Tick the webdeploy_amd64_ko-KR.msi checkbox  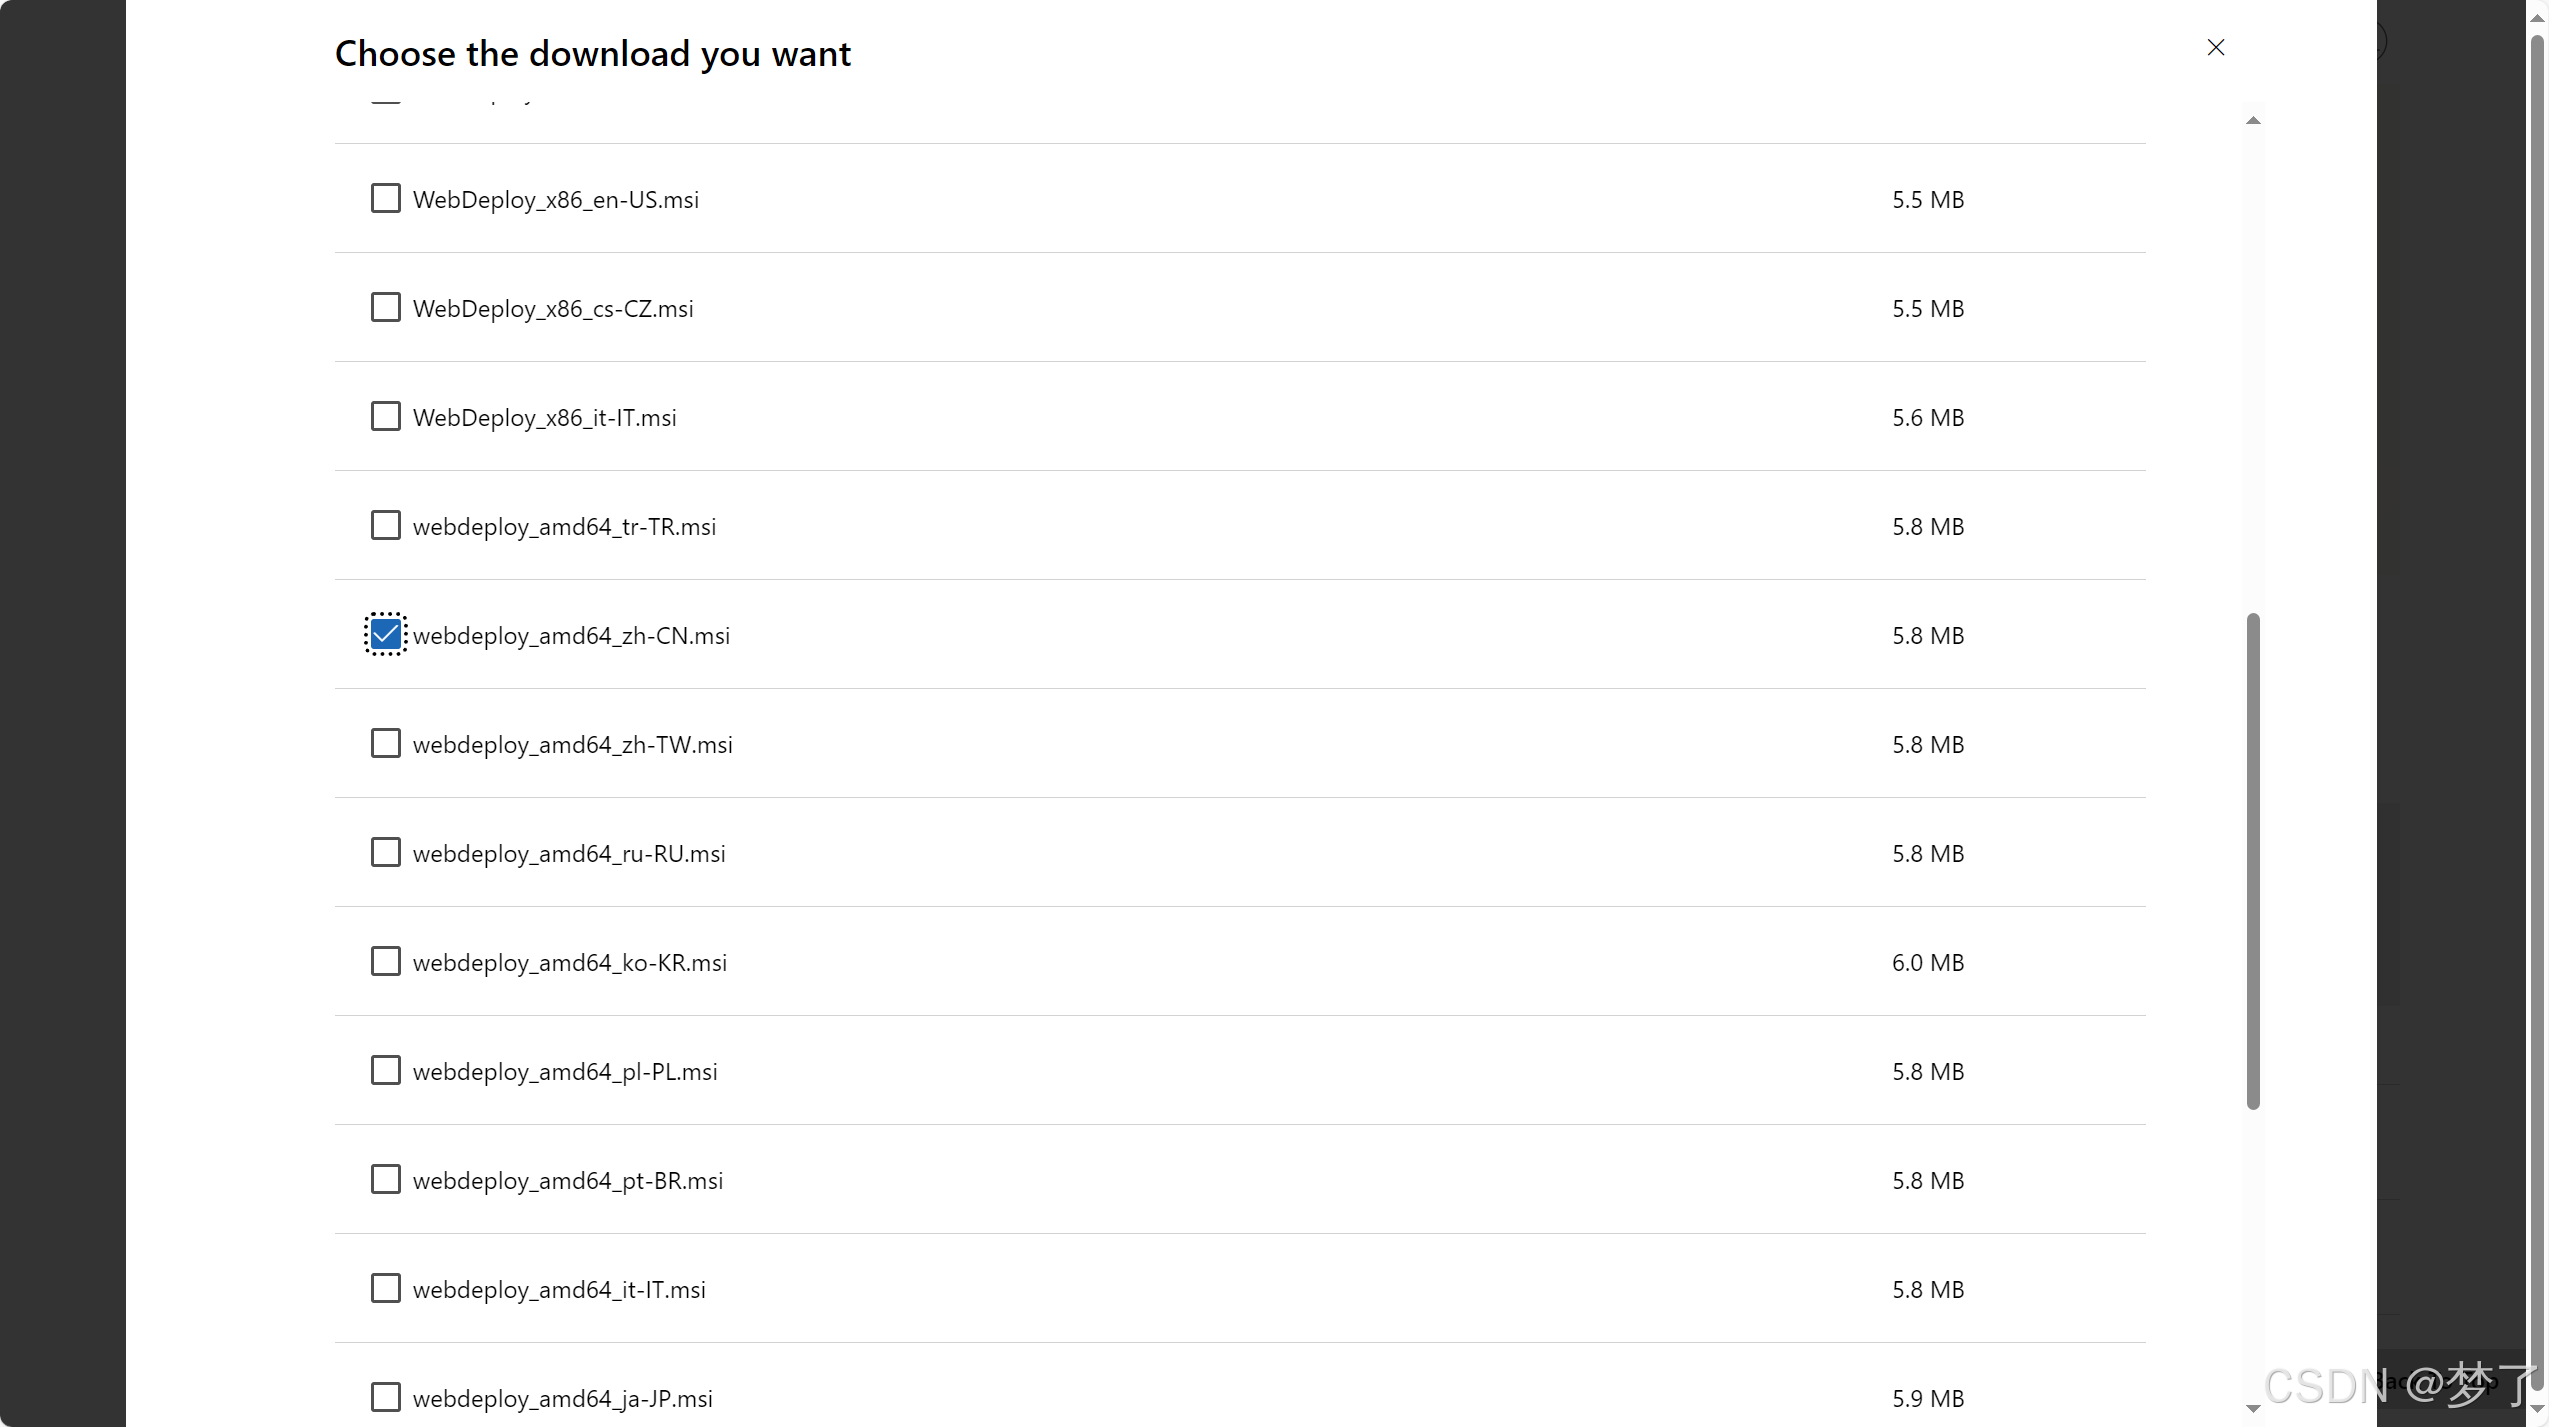pos(385,961)
